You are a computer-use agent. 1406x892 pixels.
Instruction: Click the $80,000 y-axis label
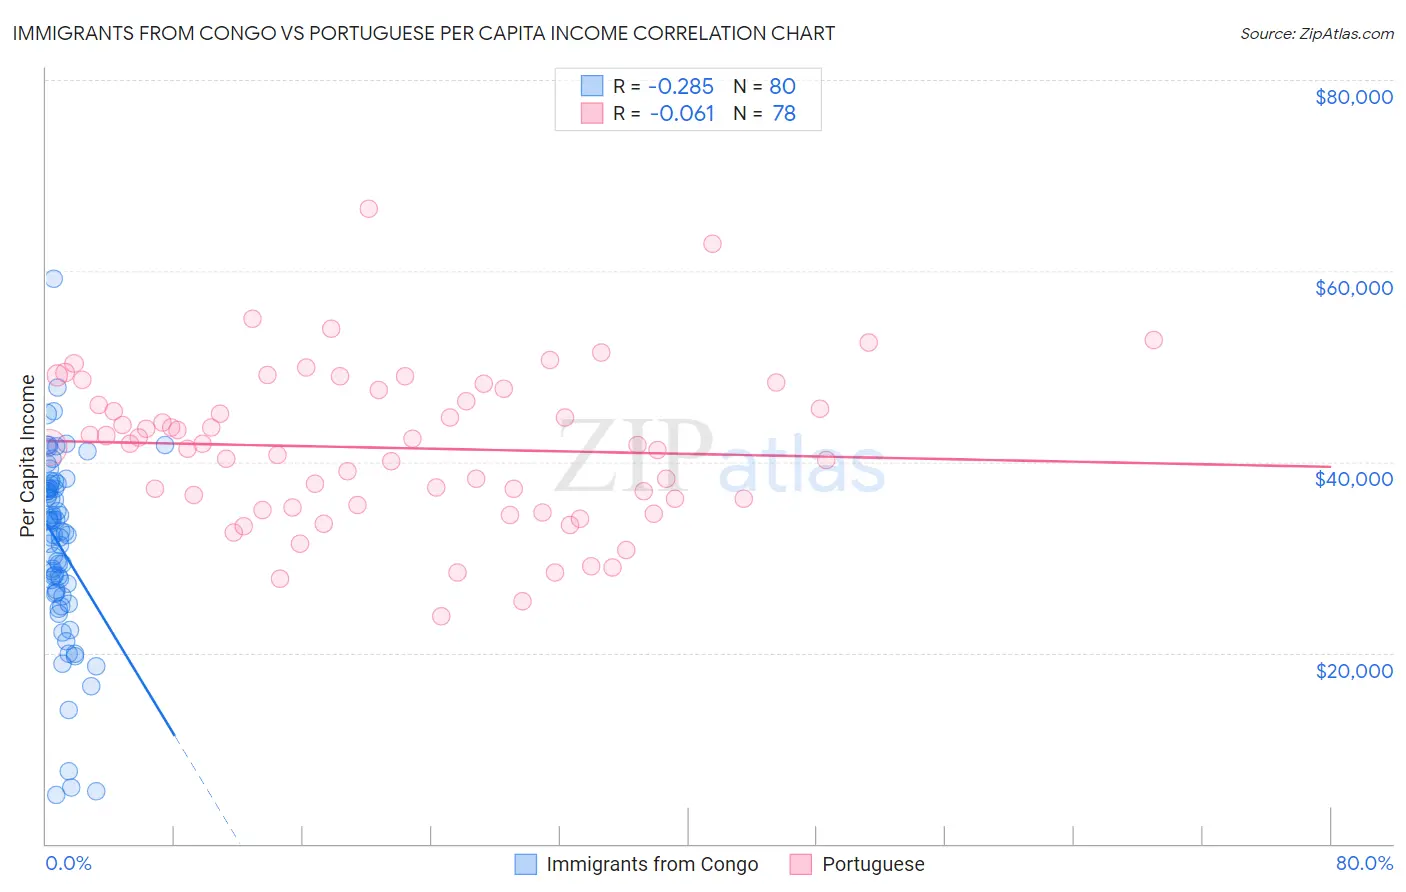(1354, 97)
